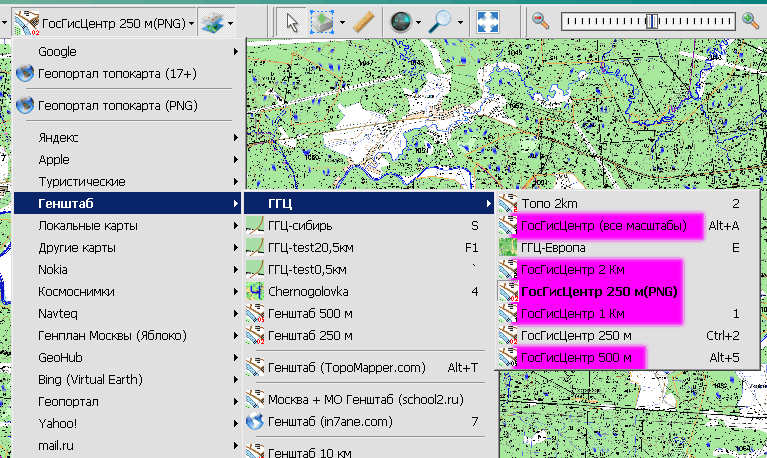Viewport: 767px width, 458px height.
Task: Select the pointer cursor tool
Action: pyautogui.click(x=292, y=23)
